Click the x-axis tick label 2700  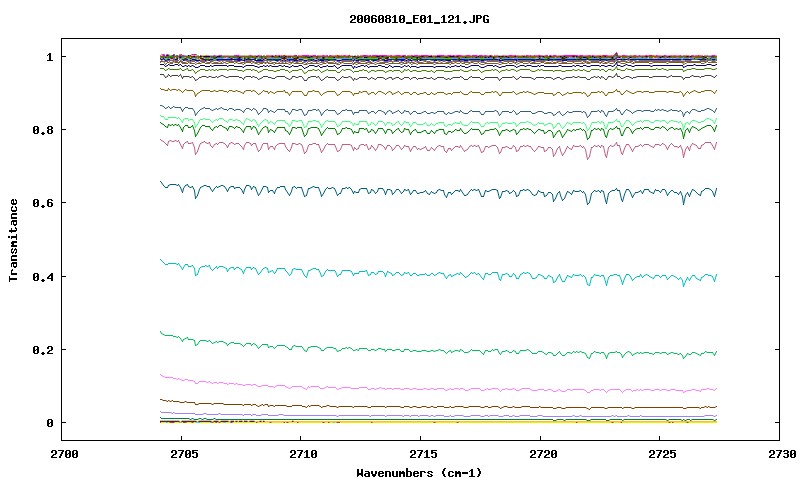[64, 454]
